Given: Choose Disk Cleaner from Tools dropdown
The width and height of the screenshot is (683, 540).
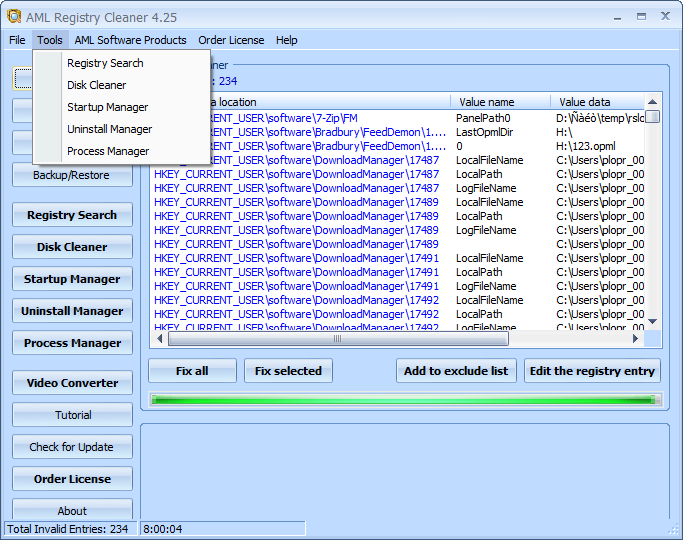Looking at the screenshot, I should (x=122, y=85).
